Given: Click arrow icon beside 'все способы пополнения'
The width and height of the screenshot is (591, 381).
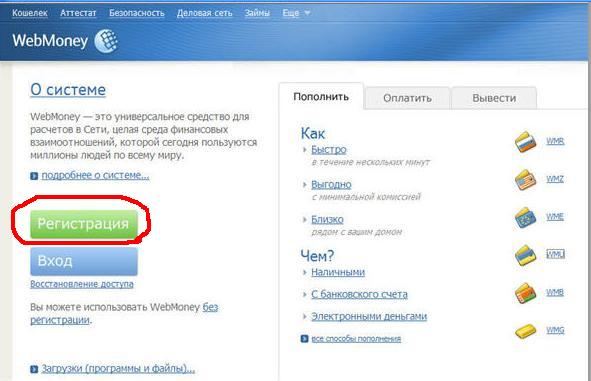Looking at the screenshot, I should point(305,338).
